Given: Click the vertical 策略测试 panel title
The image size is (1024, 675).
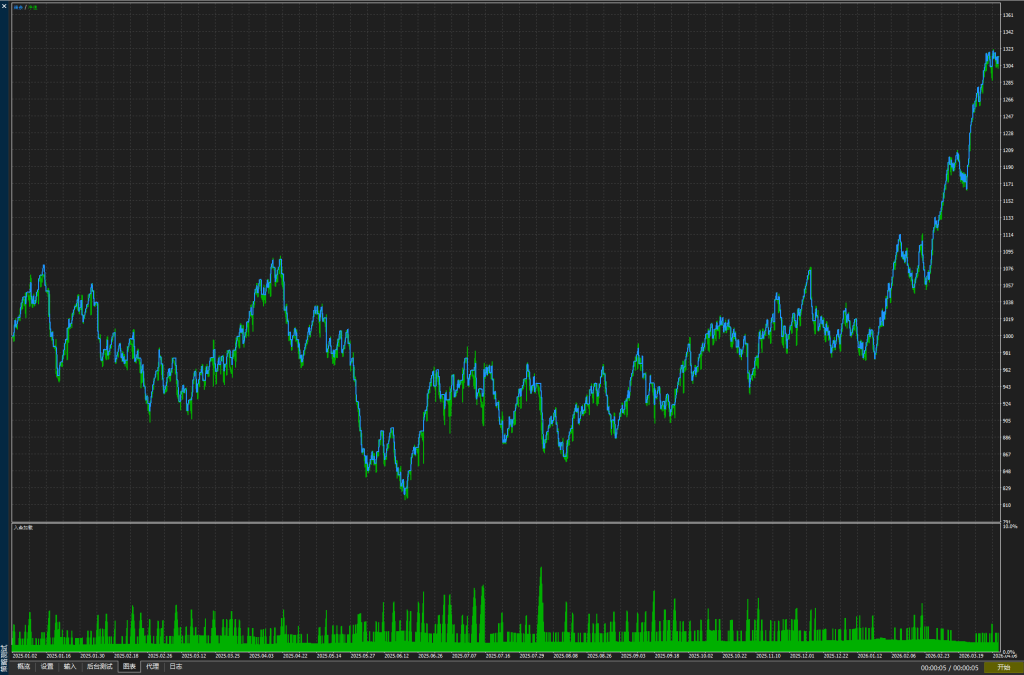Looking at the screenshot, I should (x=4, y=655).
